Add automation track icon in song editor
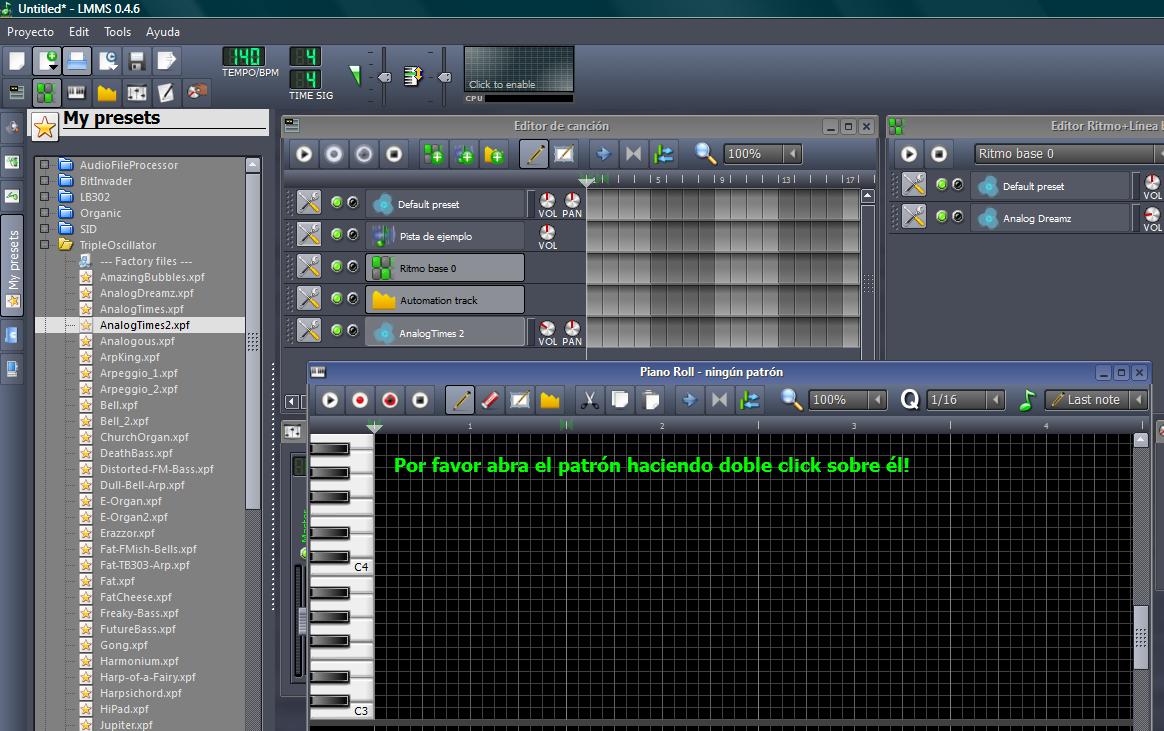This screenshot has height=731, width=1164. tap(494, 154)
